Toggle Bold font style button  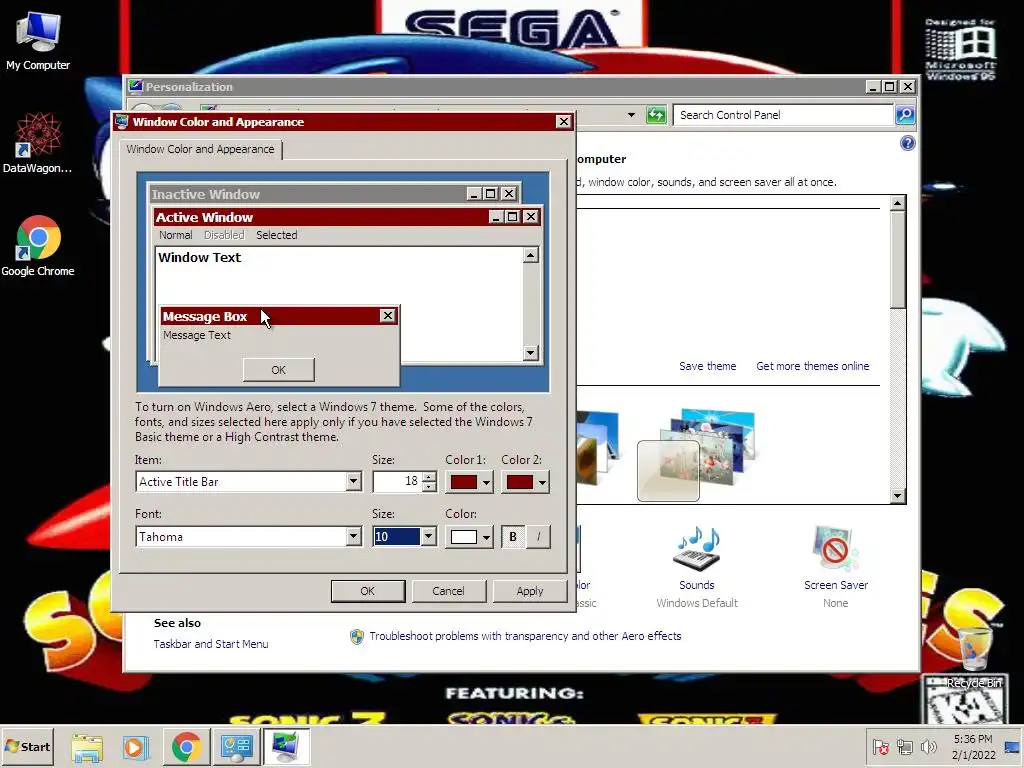513,537
